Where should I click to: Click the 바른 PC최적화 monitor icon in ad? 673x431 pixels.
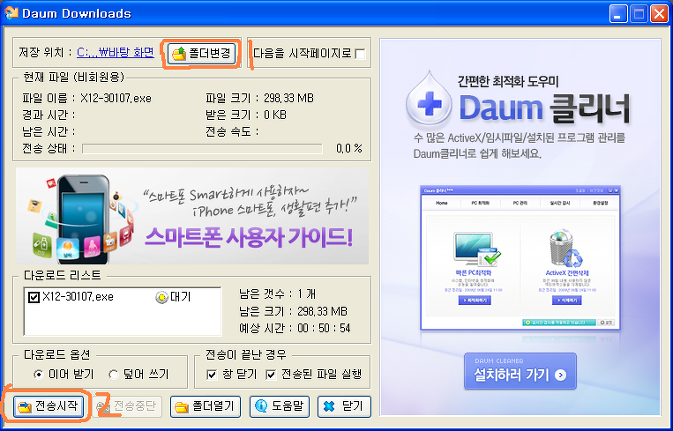[x=475, y=249]
